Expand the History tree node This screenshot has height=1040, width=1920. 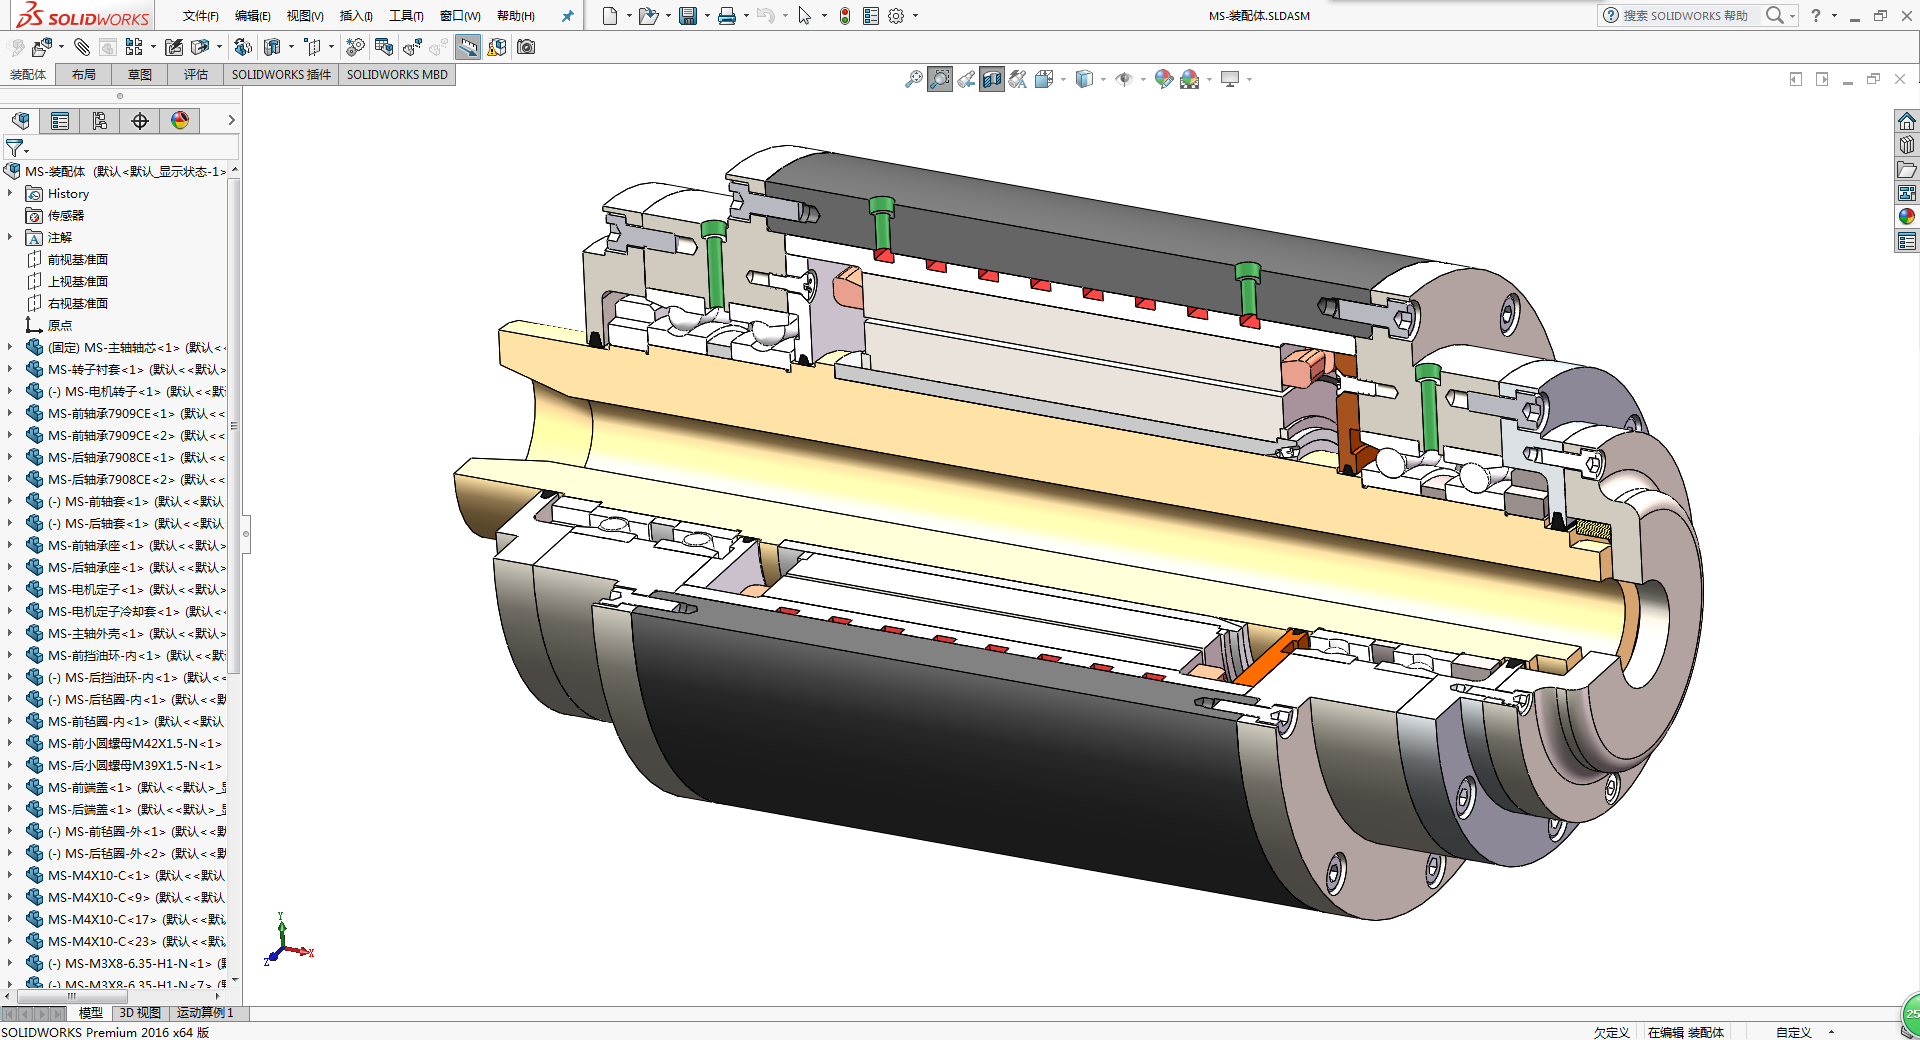(10, 194)
